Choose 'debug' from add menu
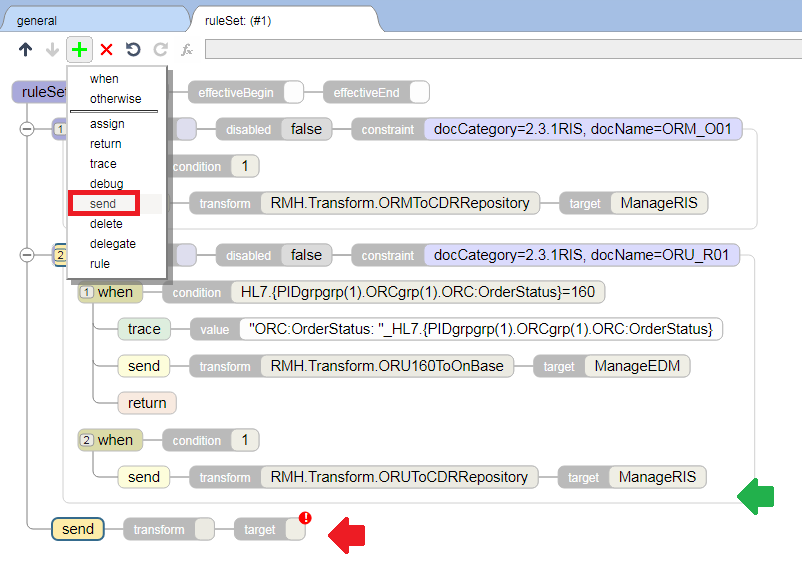Viewport: 802px width, 571px height. click(x=107, y=184)
